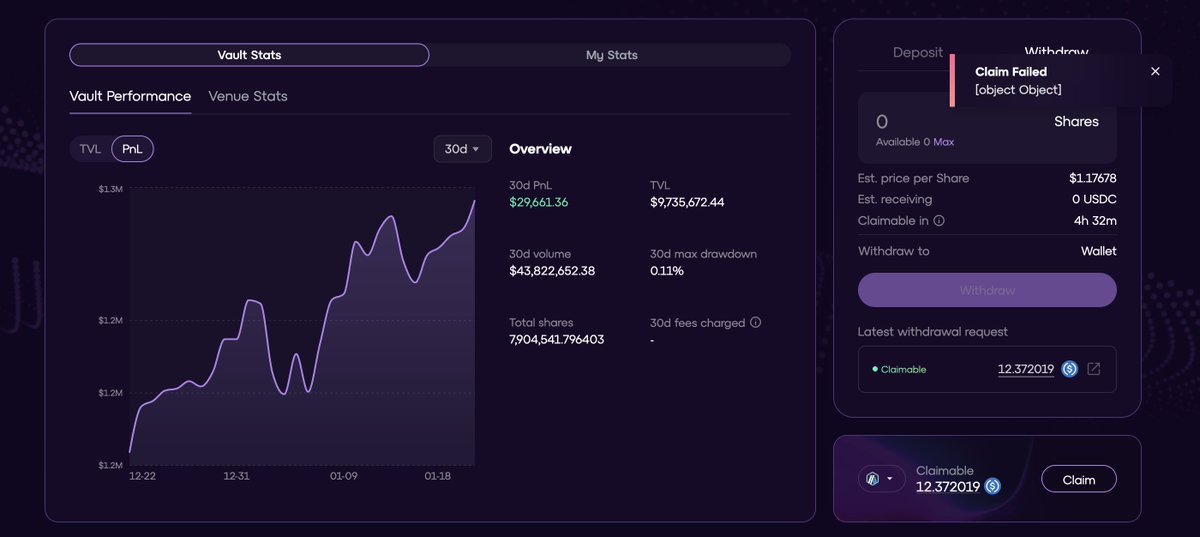Click the info icon next to 30d fees charged
The height and width of the screenshot is (537, 1200).
[x=755, y=323]
